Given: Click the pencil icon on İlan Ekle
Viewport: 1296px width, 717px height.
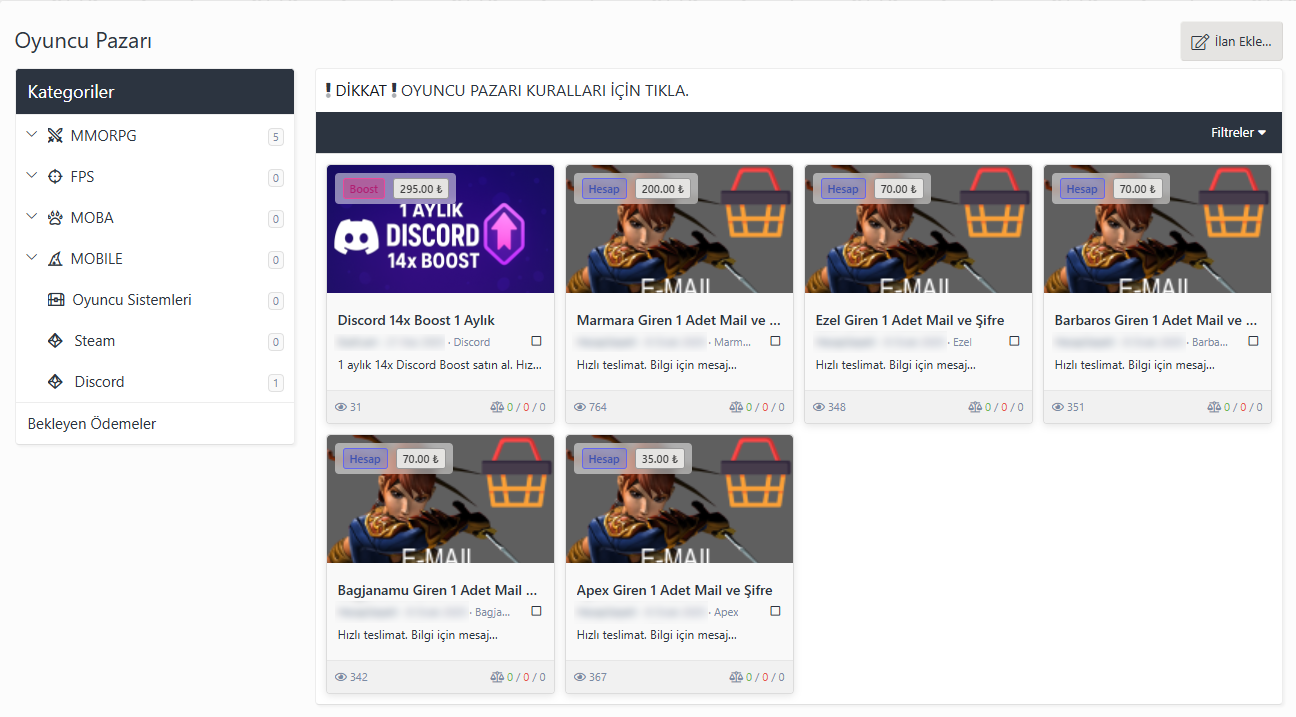Looking at the screenshot, I should (1200, 42).
